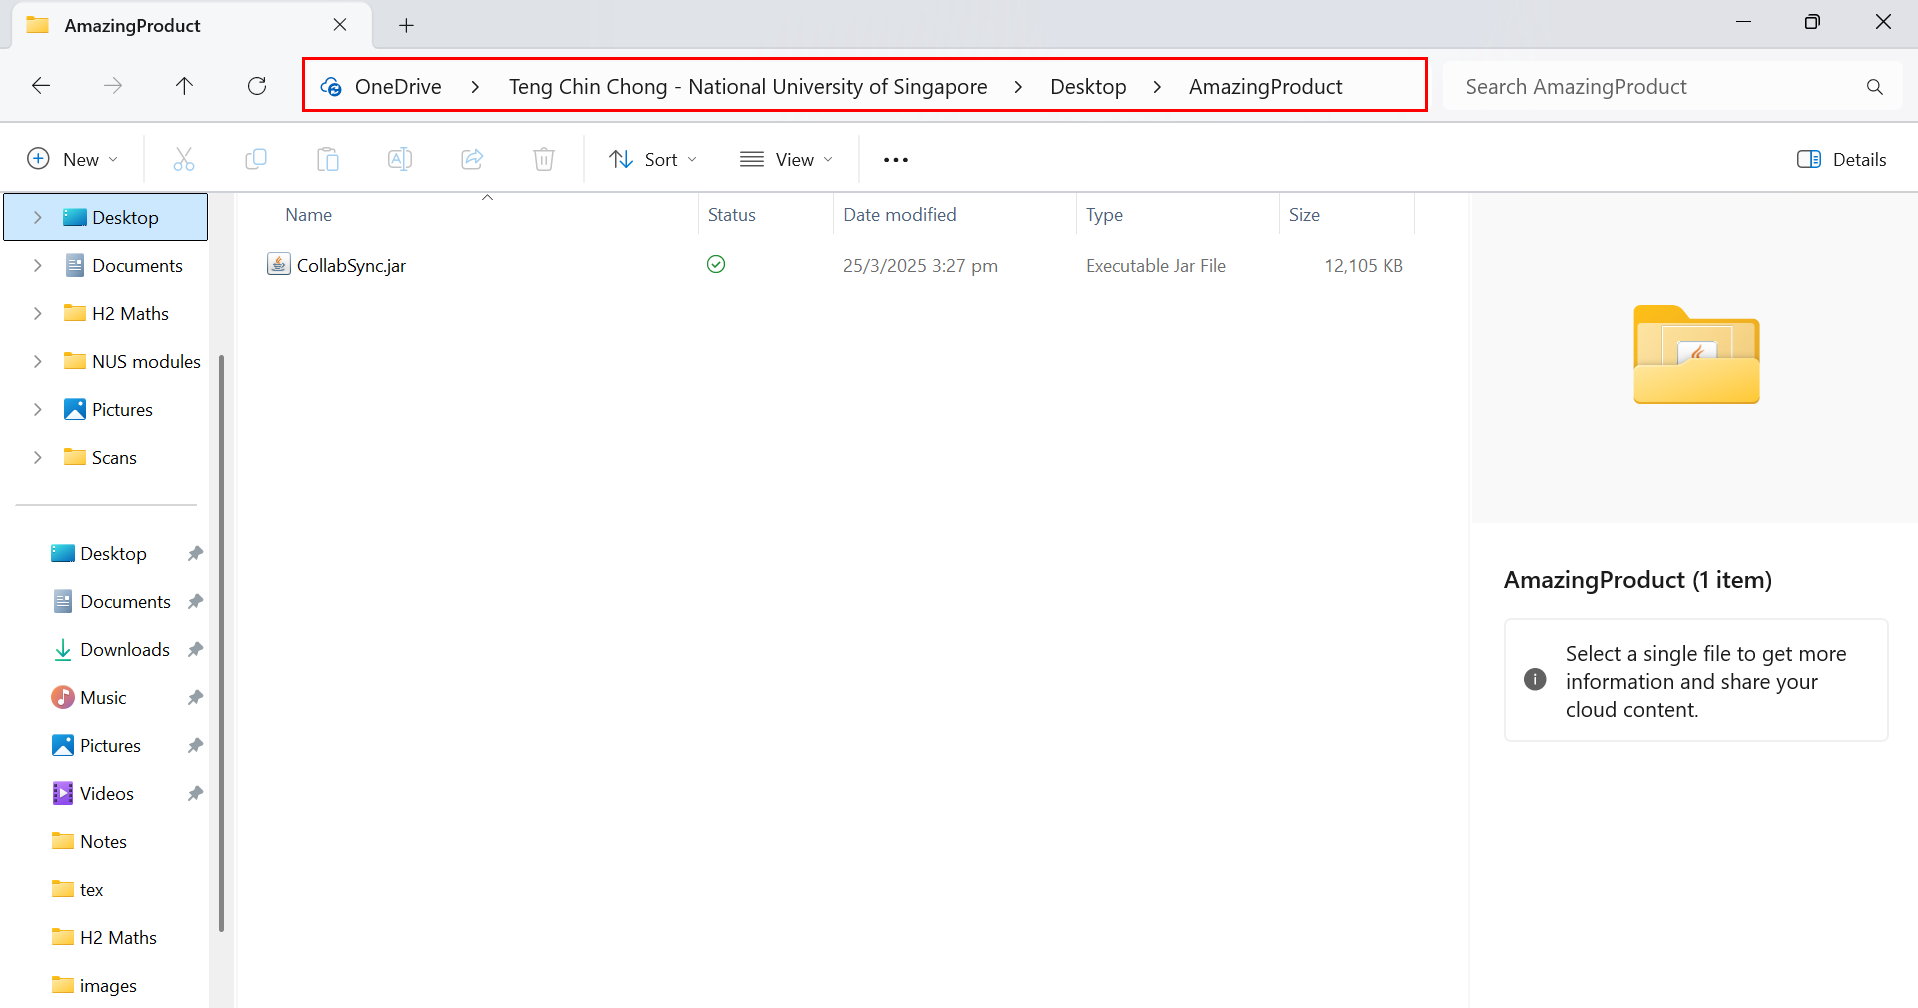Open a new File Explorer tab
Image resolution: width=1918 pixels, height=1008 pixels.
coord(406,26)
